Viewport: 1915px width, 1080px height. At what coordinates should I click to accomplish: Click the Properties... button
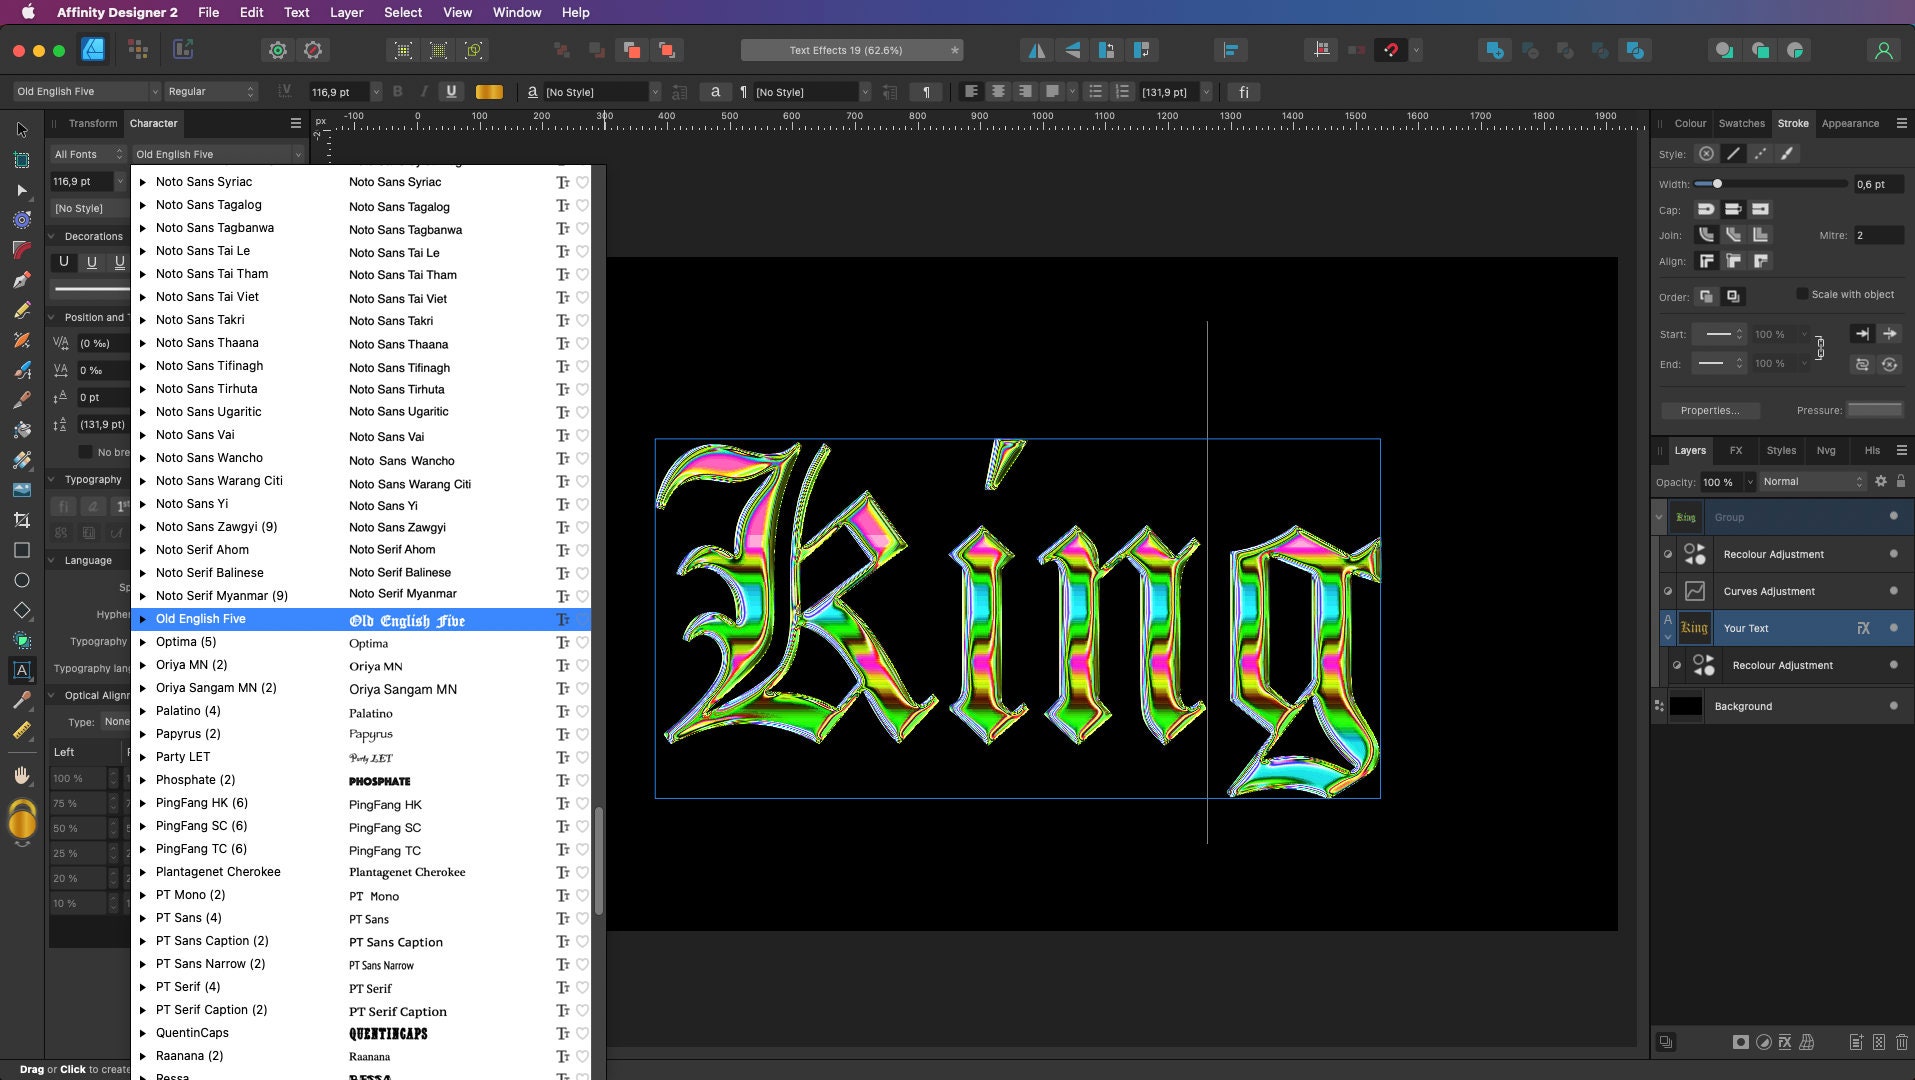1709,410
